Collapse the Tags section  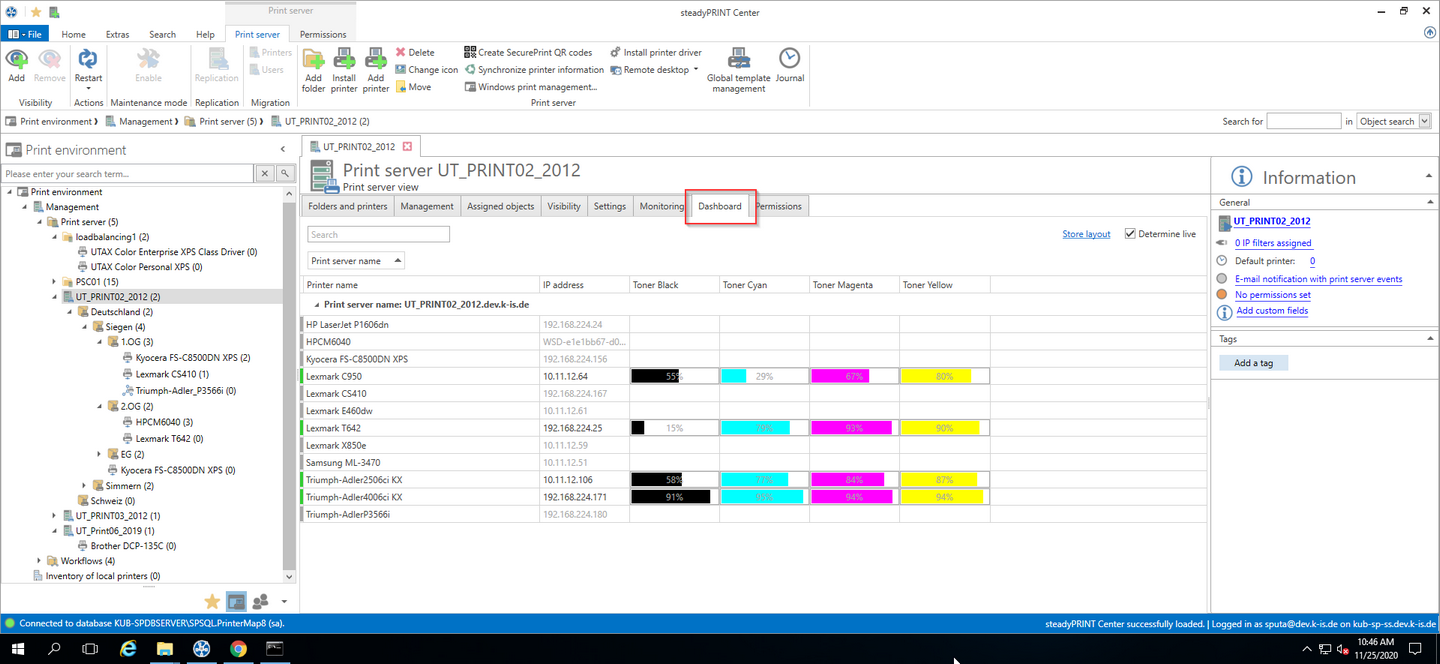(1429, 339)
